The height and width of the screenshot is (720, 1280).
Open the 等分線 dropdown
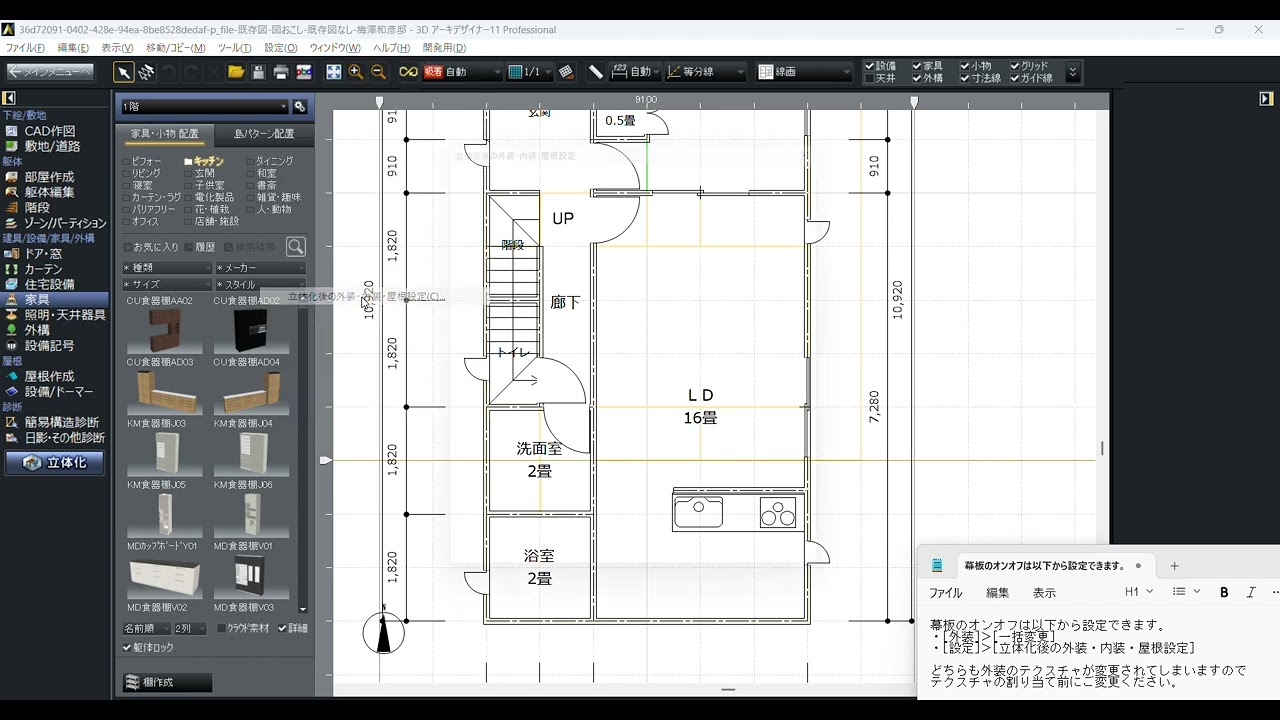[706, 72]
